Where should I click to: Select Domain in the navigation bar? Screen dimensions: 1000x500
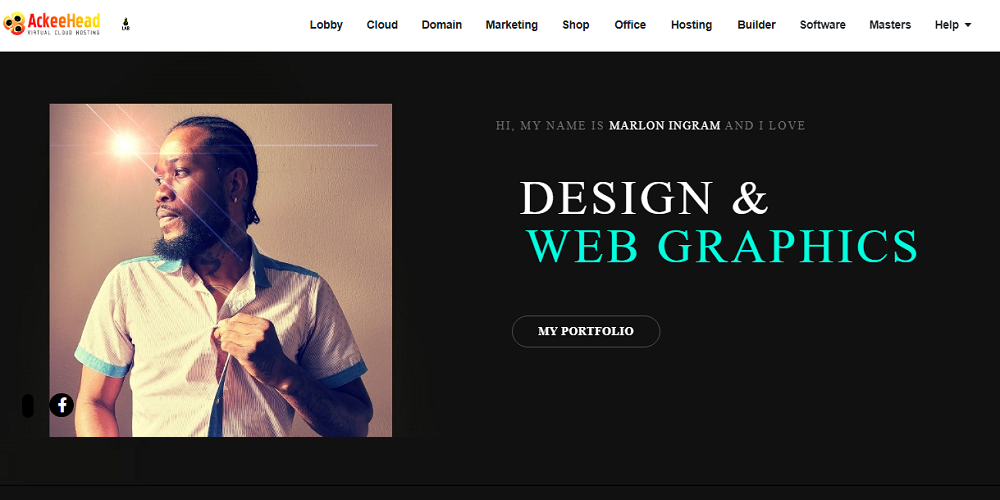coord(441,25)
